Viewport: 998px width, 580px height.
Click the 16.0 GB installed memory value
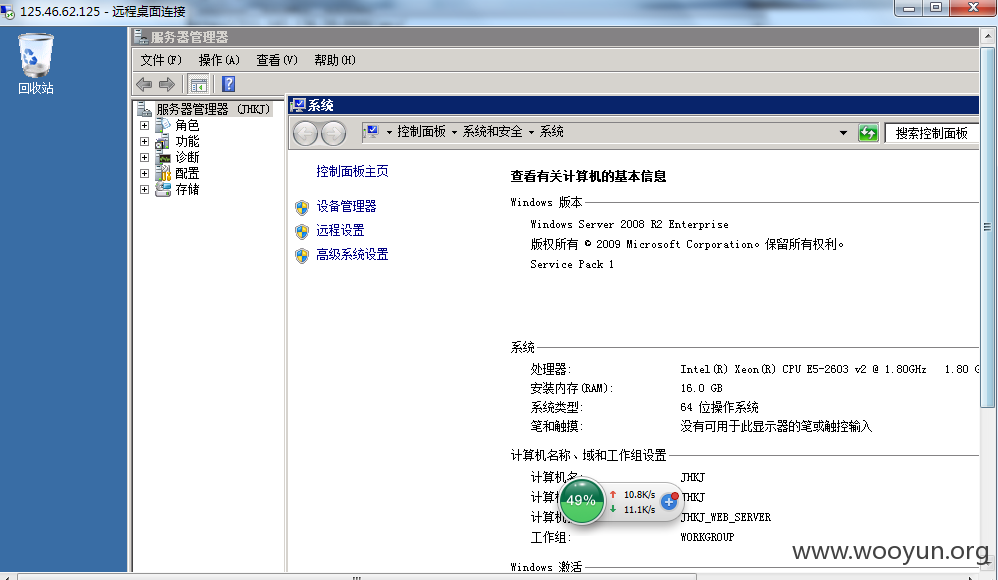pos(701,388)
